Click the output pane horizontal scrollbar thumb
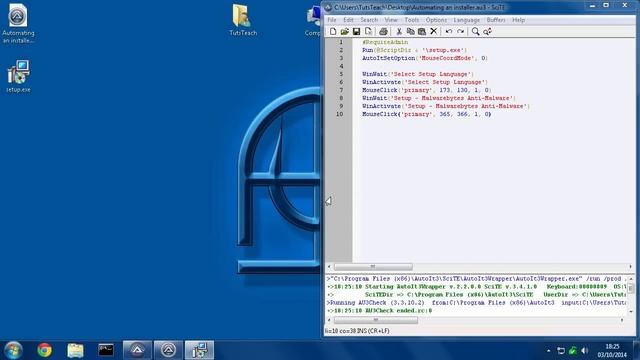The image size is (640, 360). click(x=376, y=320)
